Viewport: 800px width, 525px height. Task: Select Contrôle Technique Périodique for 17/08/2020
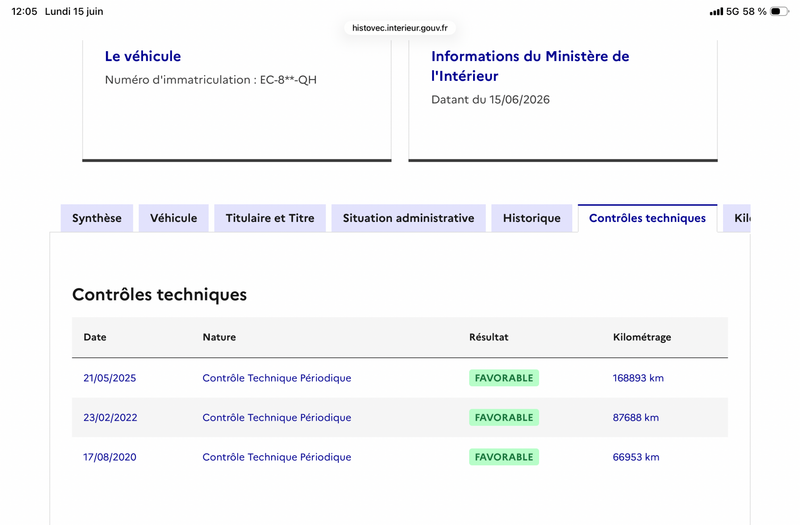(277, 457)
